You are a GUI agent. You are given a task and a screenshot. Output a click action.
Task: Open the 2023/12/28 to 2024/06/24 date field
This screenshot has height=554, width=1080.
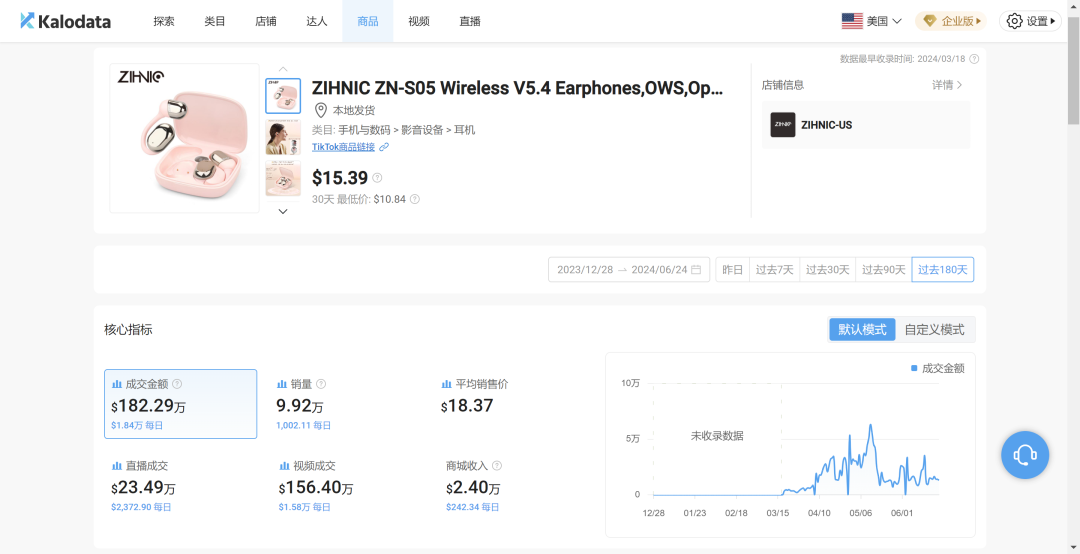coord(629,269)
